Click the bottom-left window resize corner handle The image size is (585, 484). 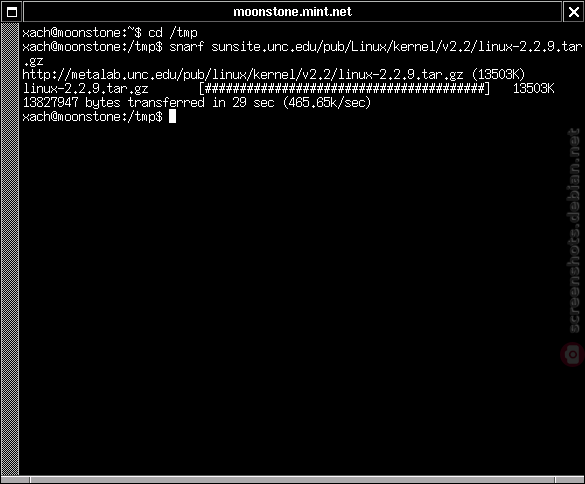pyautogui.click(x=16, y=480)
